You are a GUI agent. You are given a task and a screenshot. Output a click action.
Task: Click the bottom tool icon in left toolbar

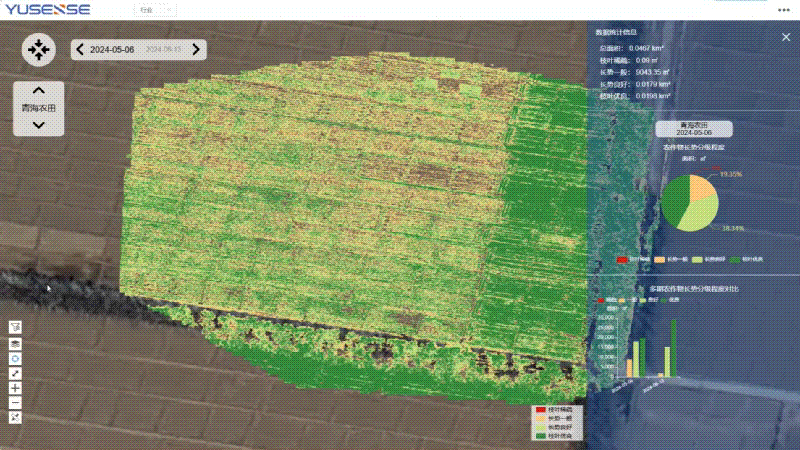pos(15,417)
